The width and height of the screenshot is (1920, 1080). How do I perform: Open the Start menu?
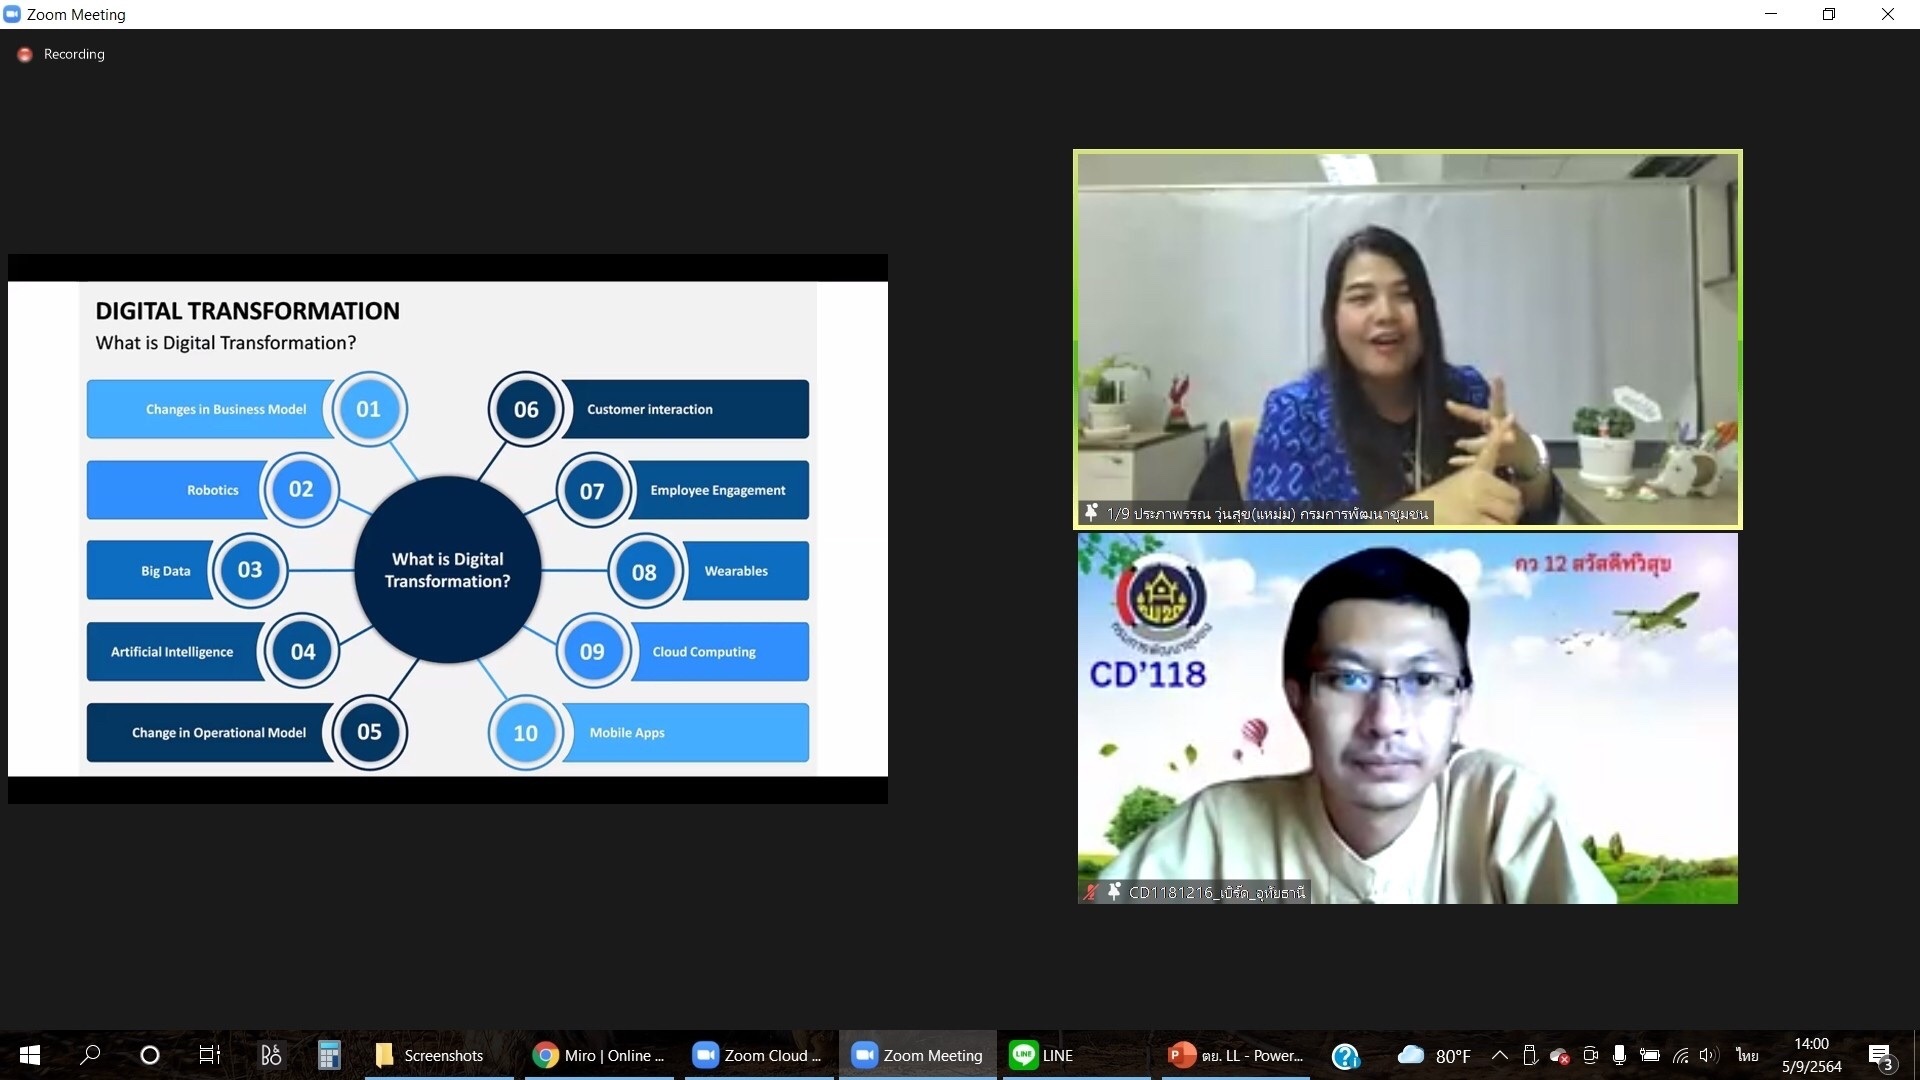[29, 1055]
